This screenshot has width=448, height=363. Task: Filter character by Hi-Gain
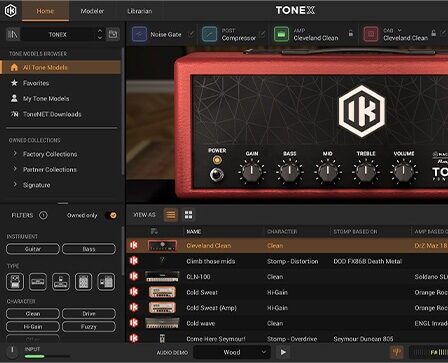(33, 327)
